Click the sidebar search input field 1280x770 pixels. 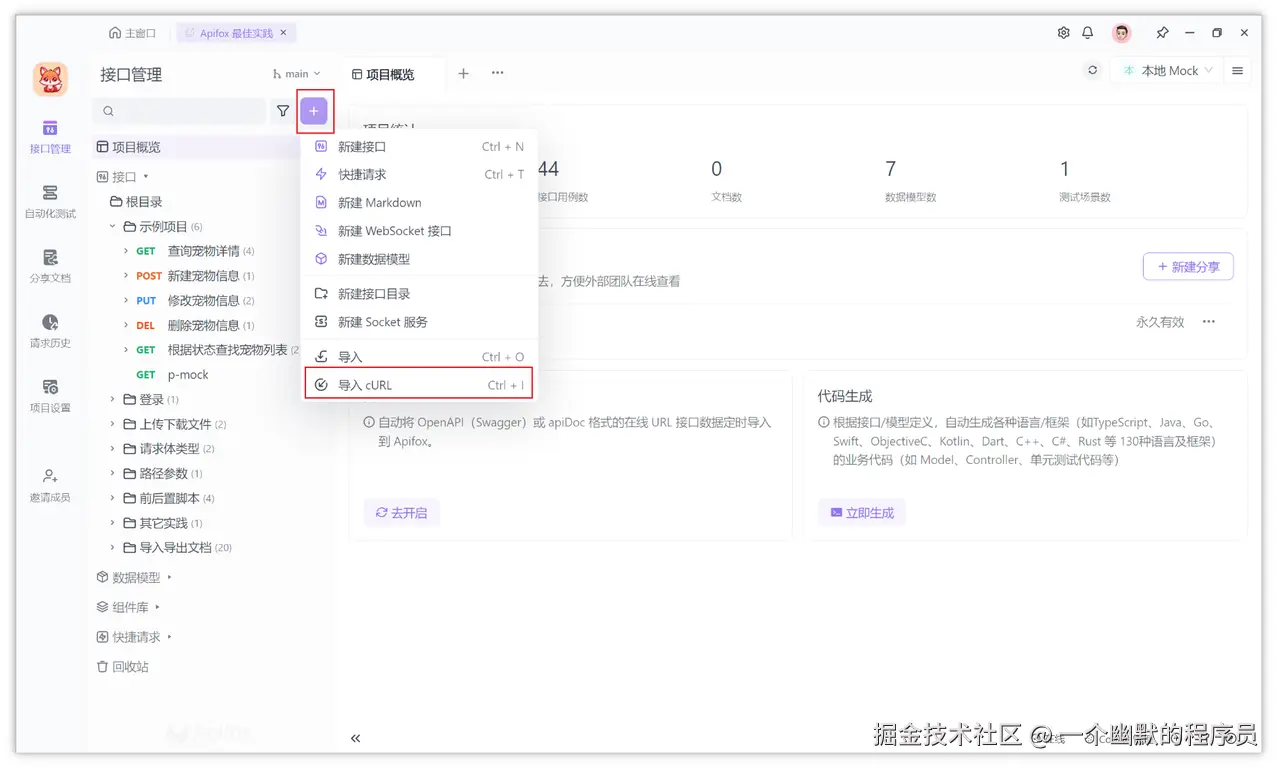tap(180, 111)
